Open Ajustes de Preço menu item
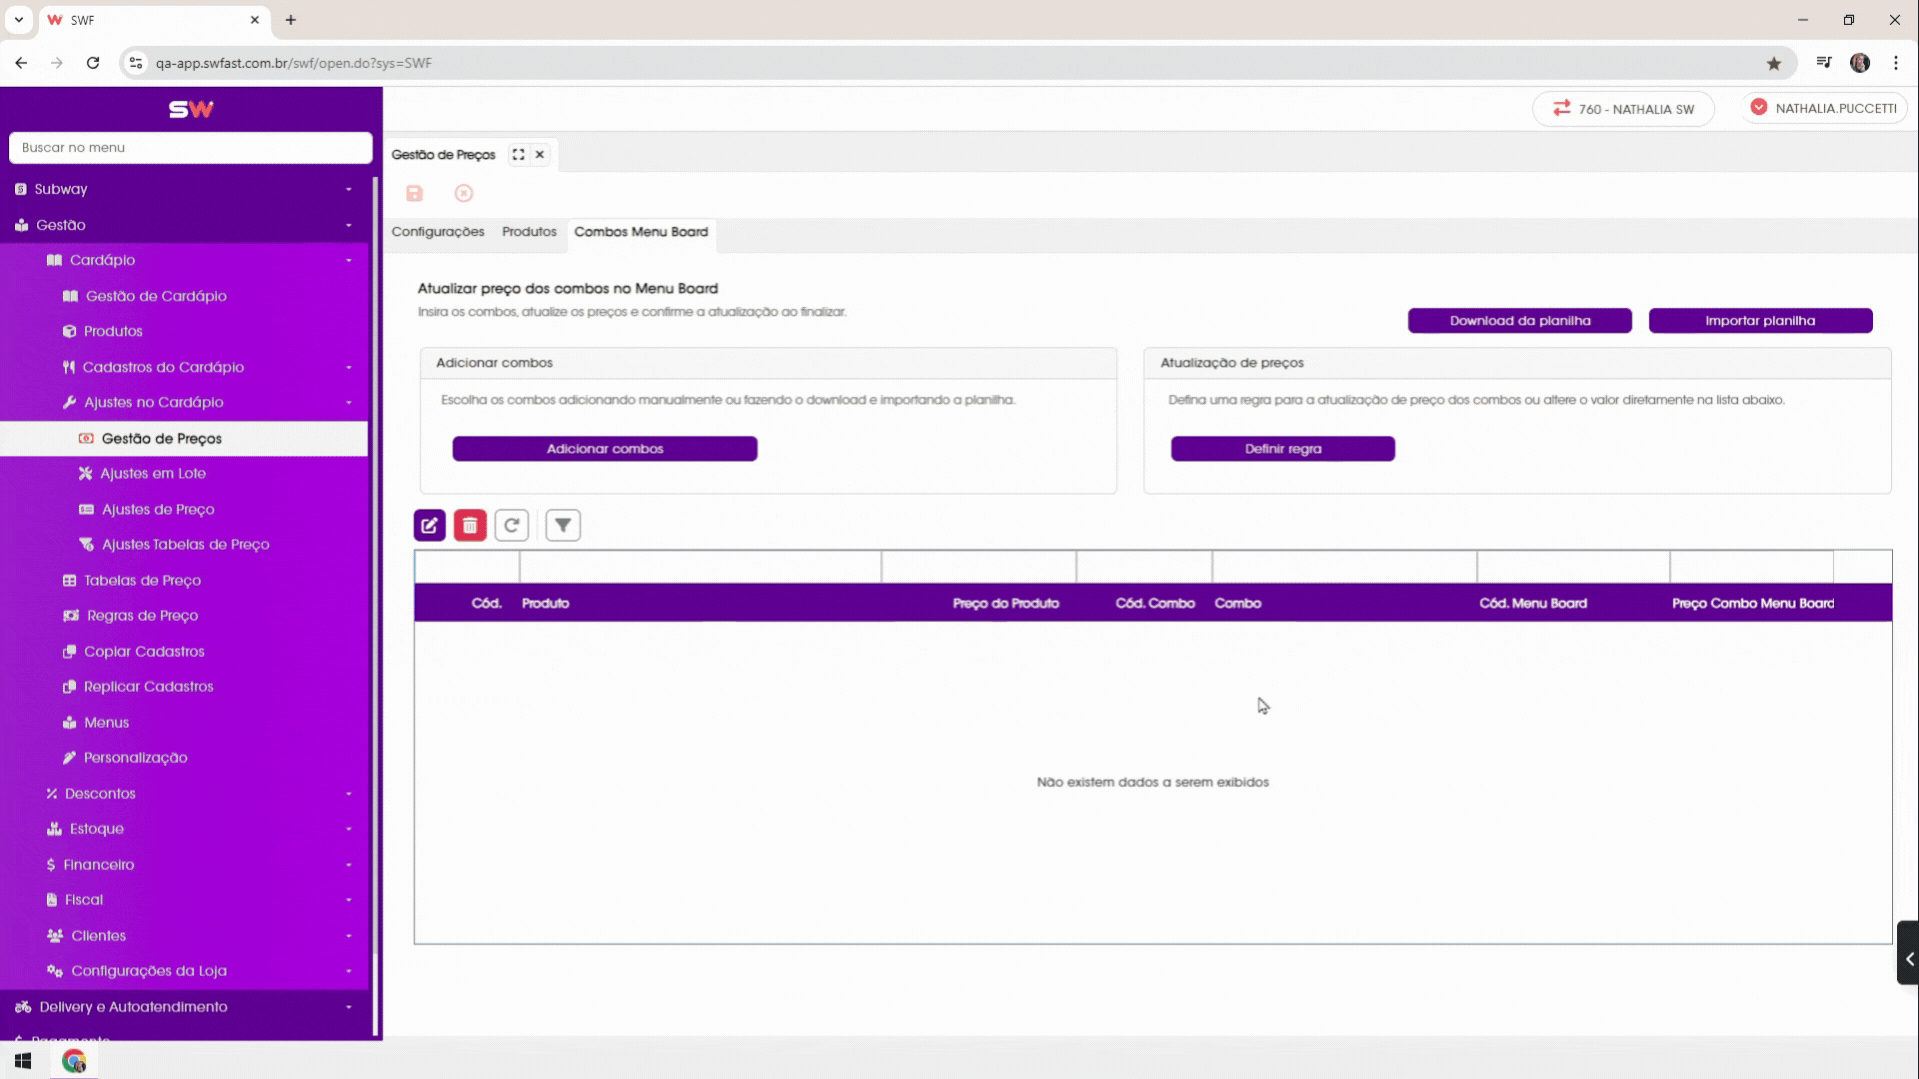This screenshot has width=1919, height=1079. [x=158, y=509]
